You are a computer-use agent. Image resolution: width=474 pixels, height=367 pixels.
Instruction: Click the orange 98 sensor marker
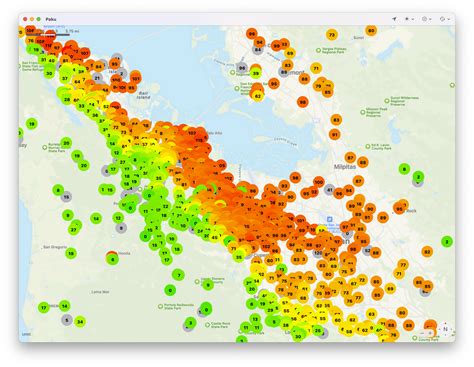tap(295, 178)
